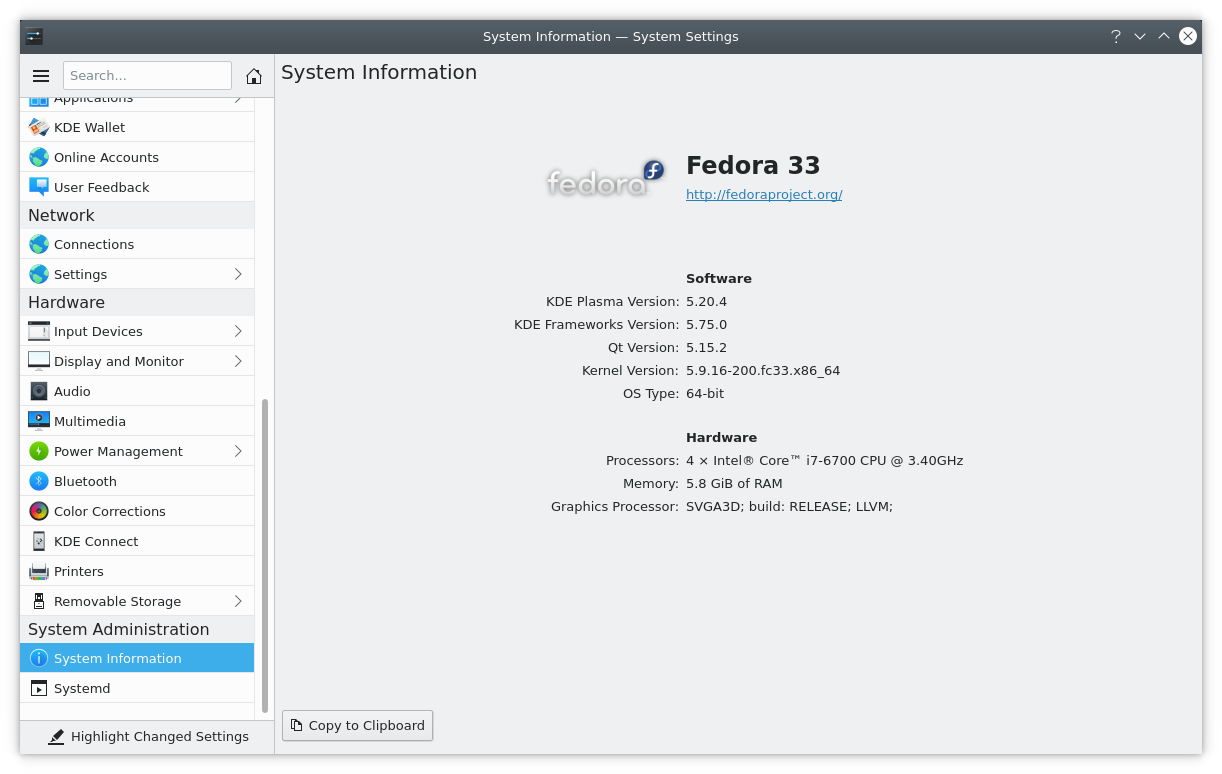Click the Memory value 5.8 GiB of RAM
1222x774 pixels.
[734, 483]
